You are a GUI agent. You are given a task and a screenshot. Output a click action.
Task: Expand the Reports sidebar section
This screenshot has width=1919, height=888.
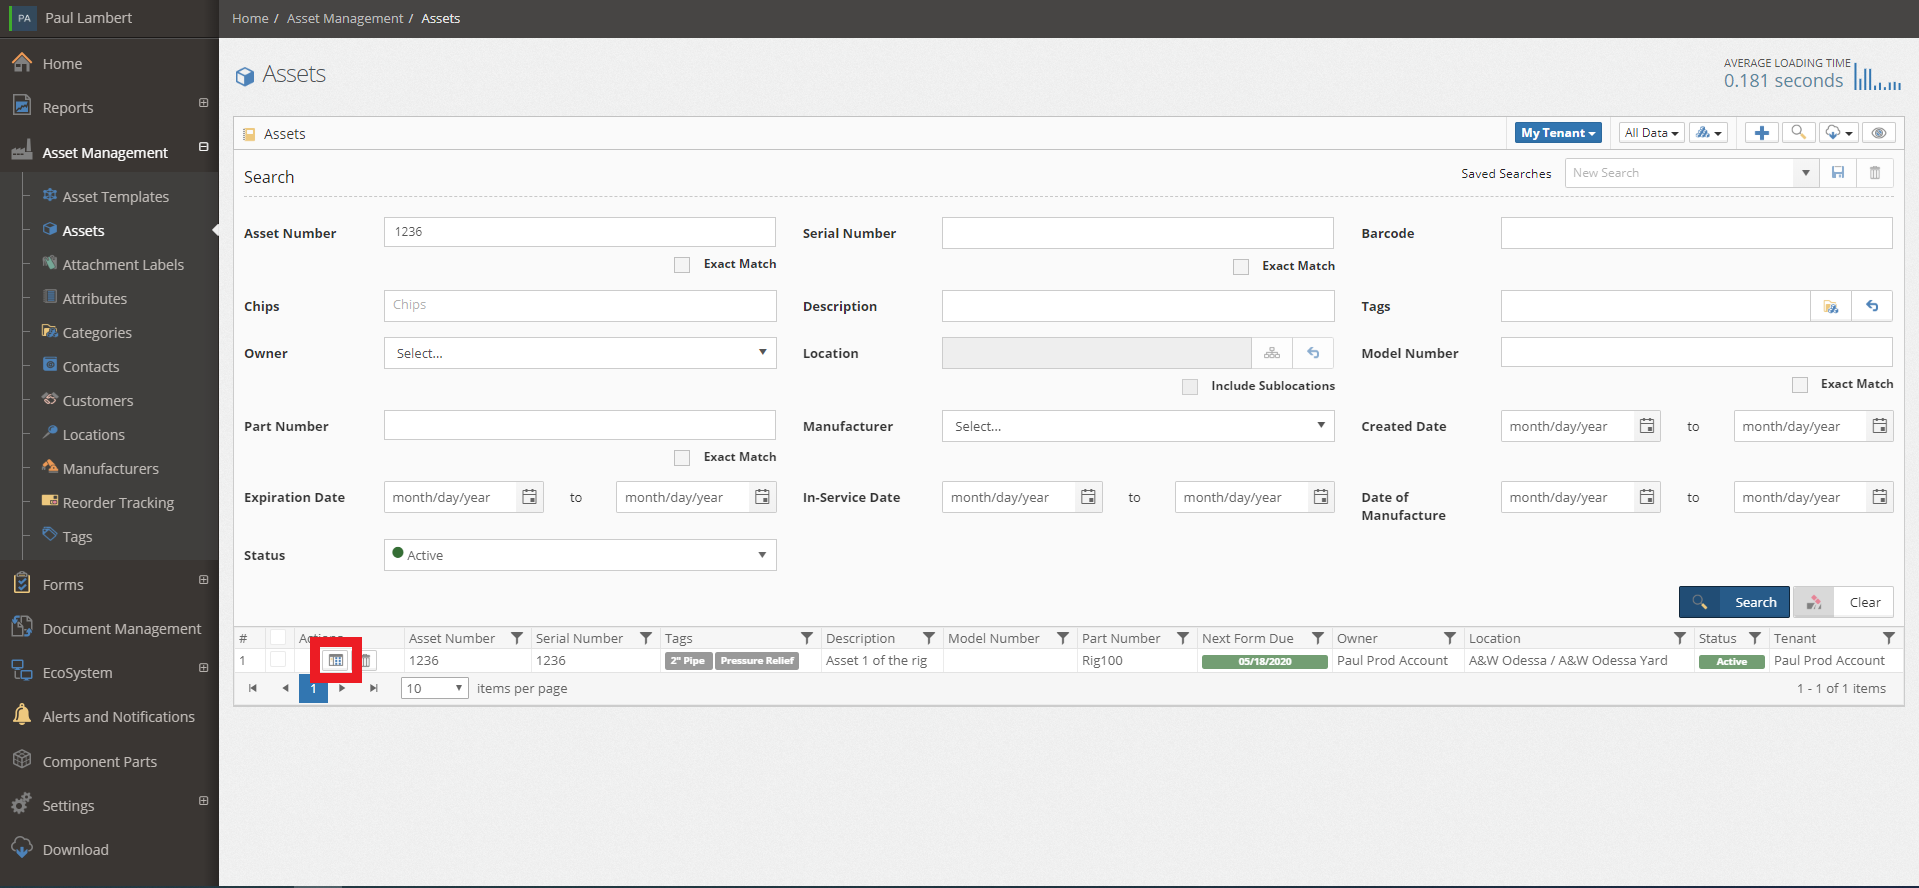coord(203,103)
